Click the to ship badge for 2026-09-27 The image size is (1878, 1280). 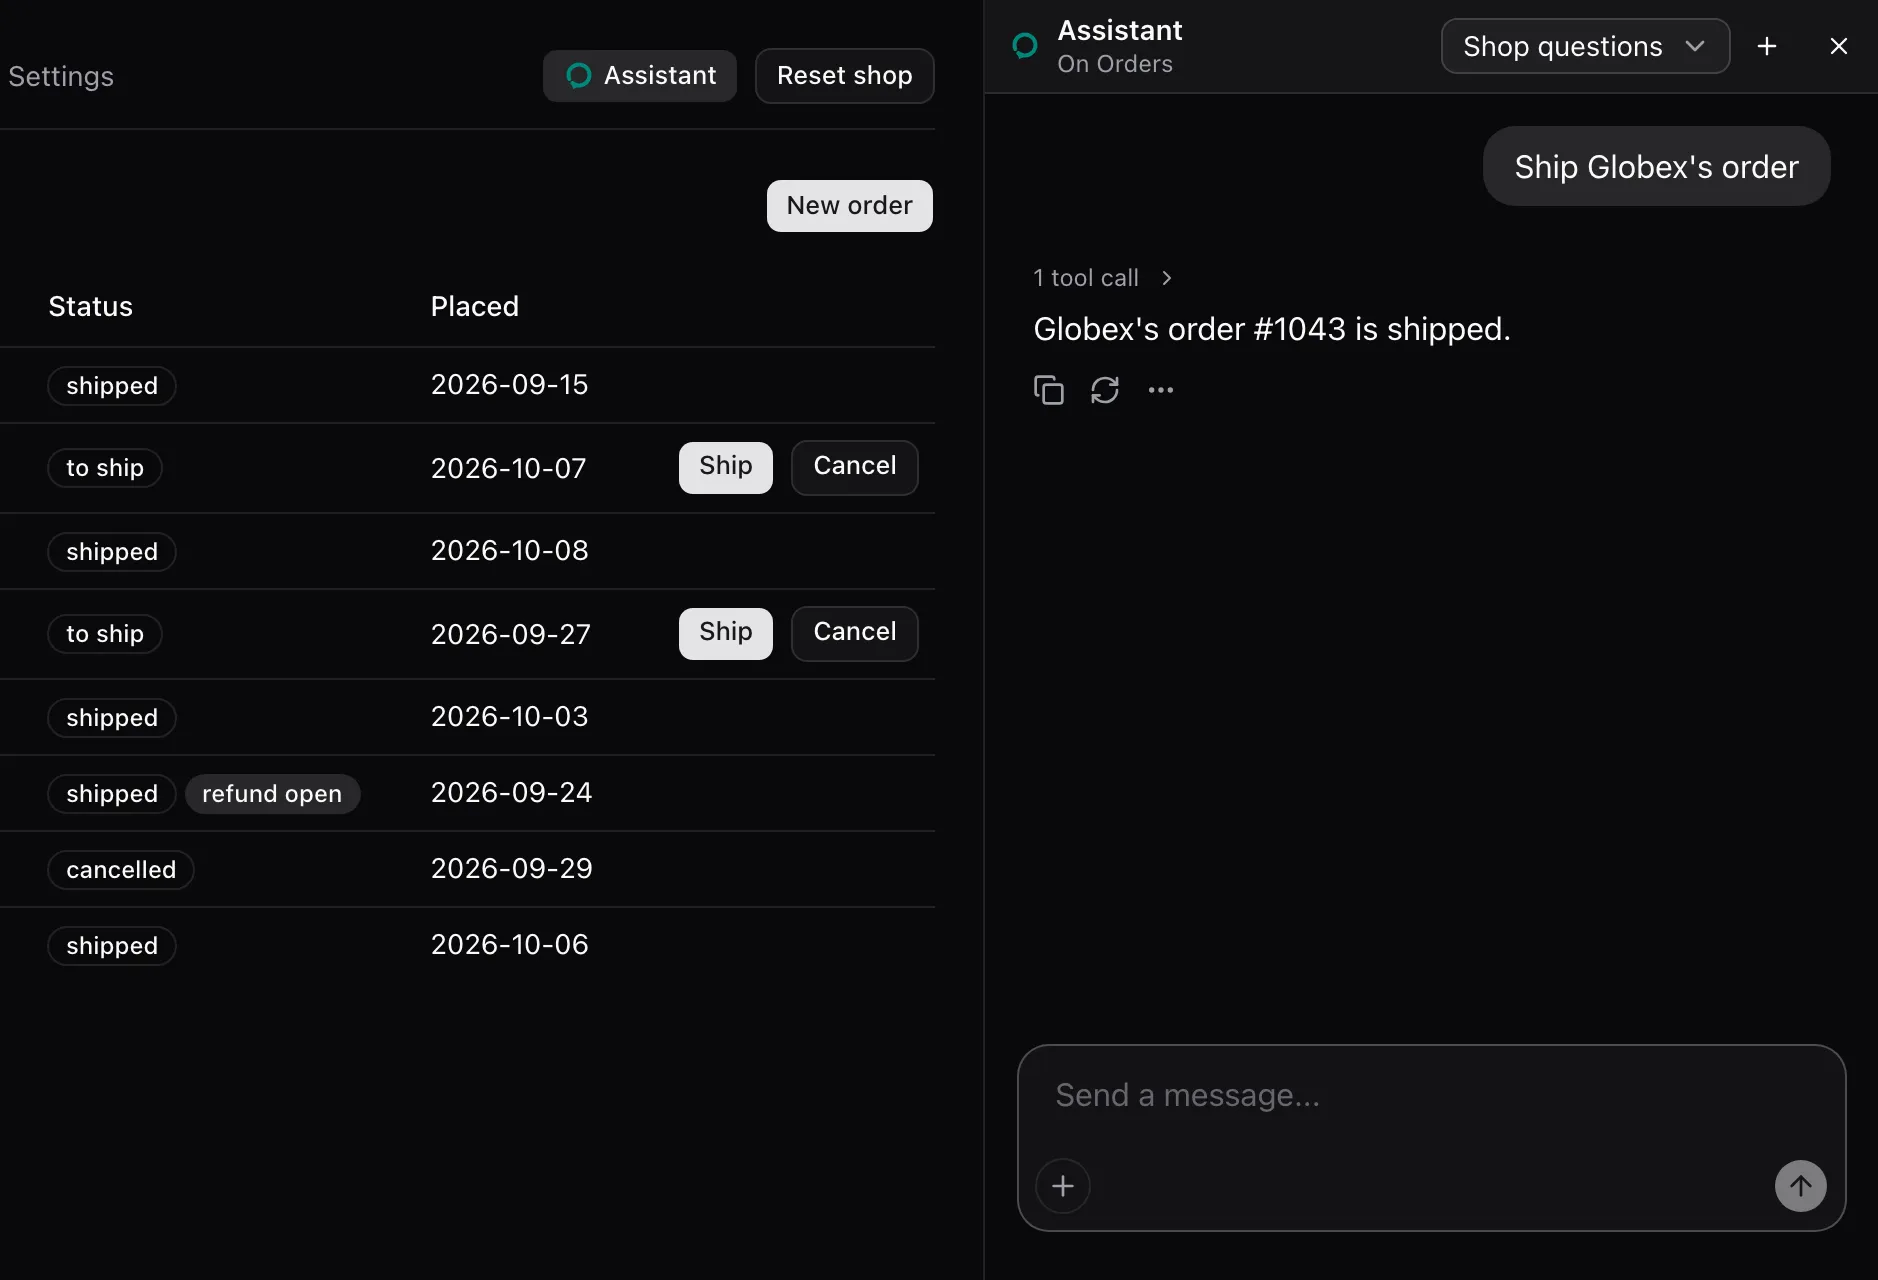pos(105,634)
